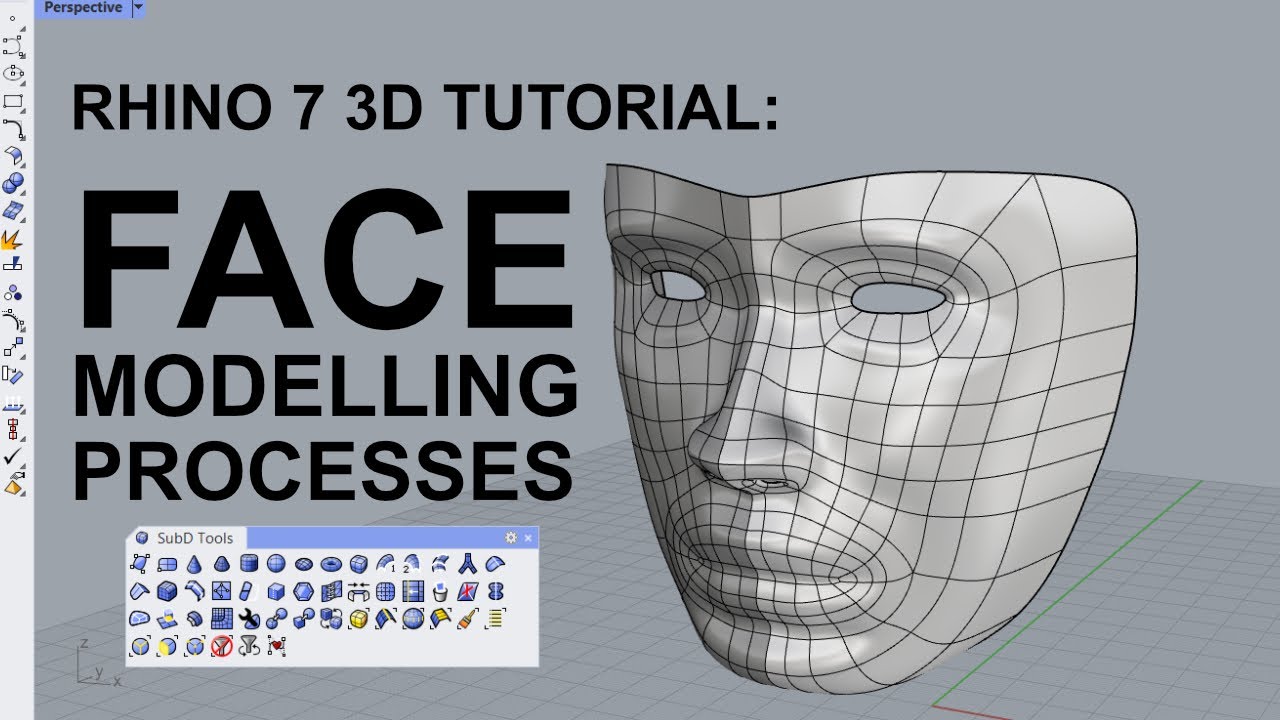1280x720 pixels.
Task: Open SubD Tools panel gear options
Action: tap(511, 538)
